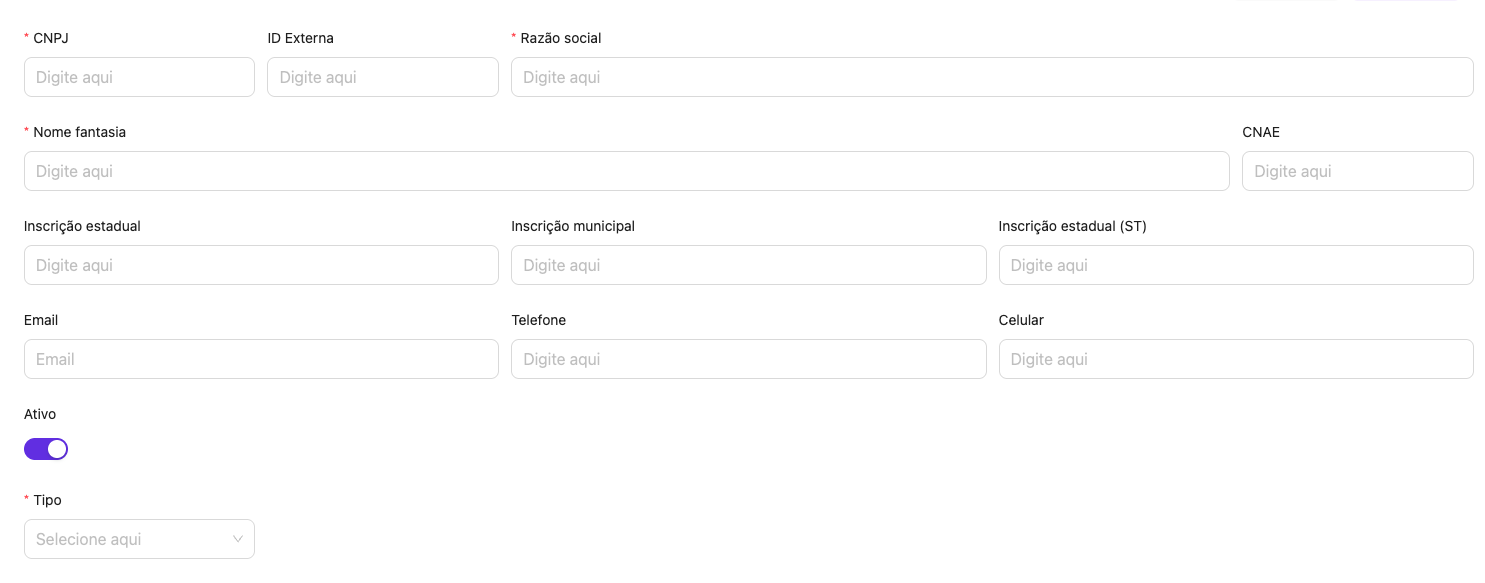Click the 'Inscrição municipal' label text
The width and height of the screenshot is (1485, 583).
(x=573, y=226)
